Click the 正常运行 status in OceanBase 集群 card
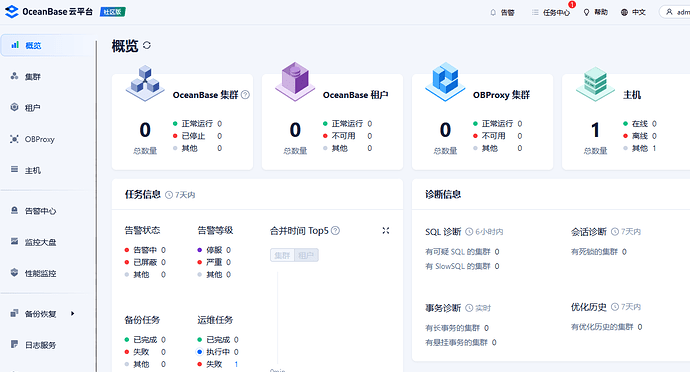The height and width of the screenshot is (372, 690). 197,124
